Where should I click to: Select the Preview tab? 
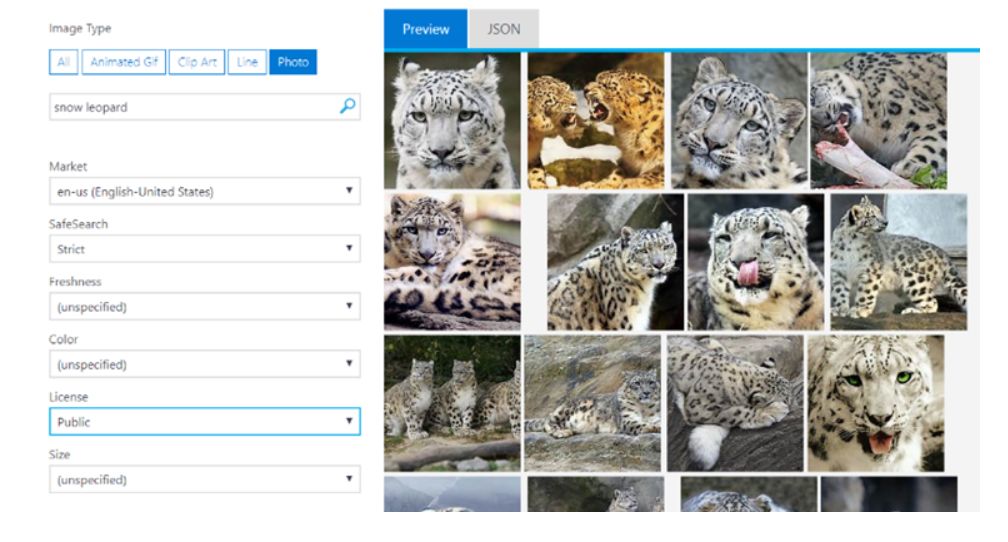tap(426, 29)
